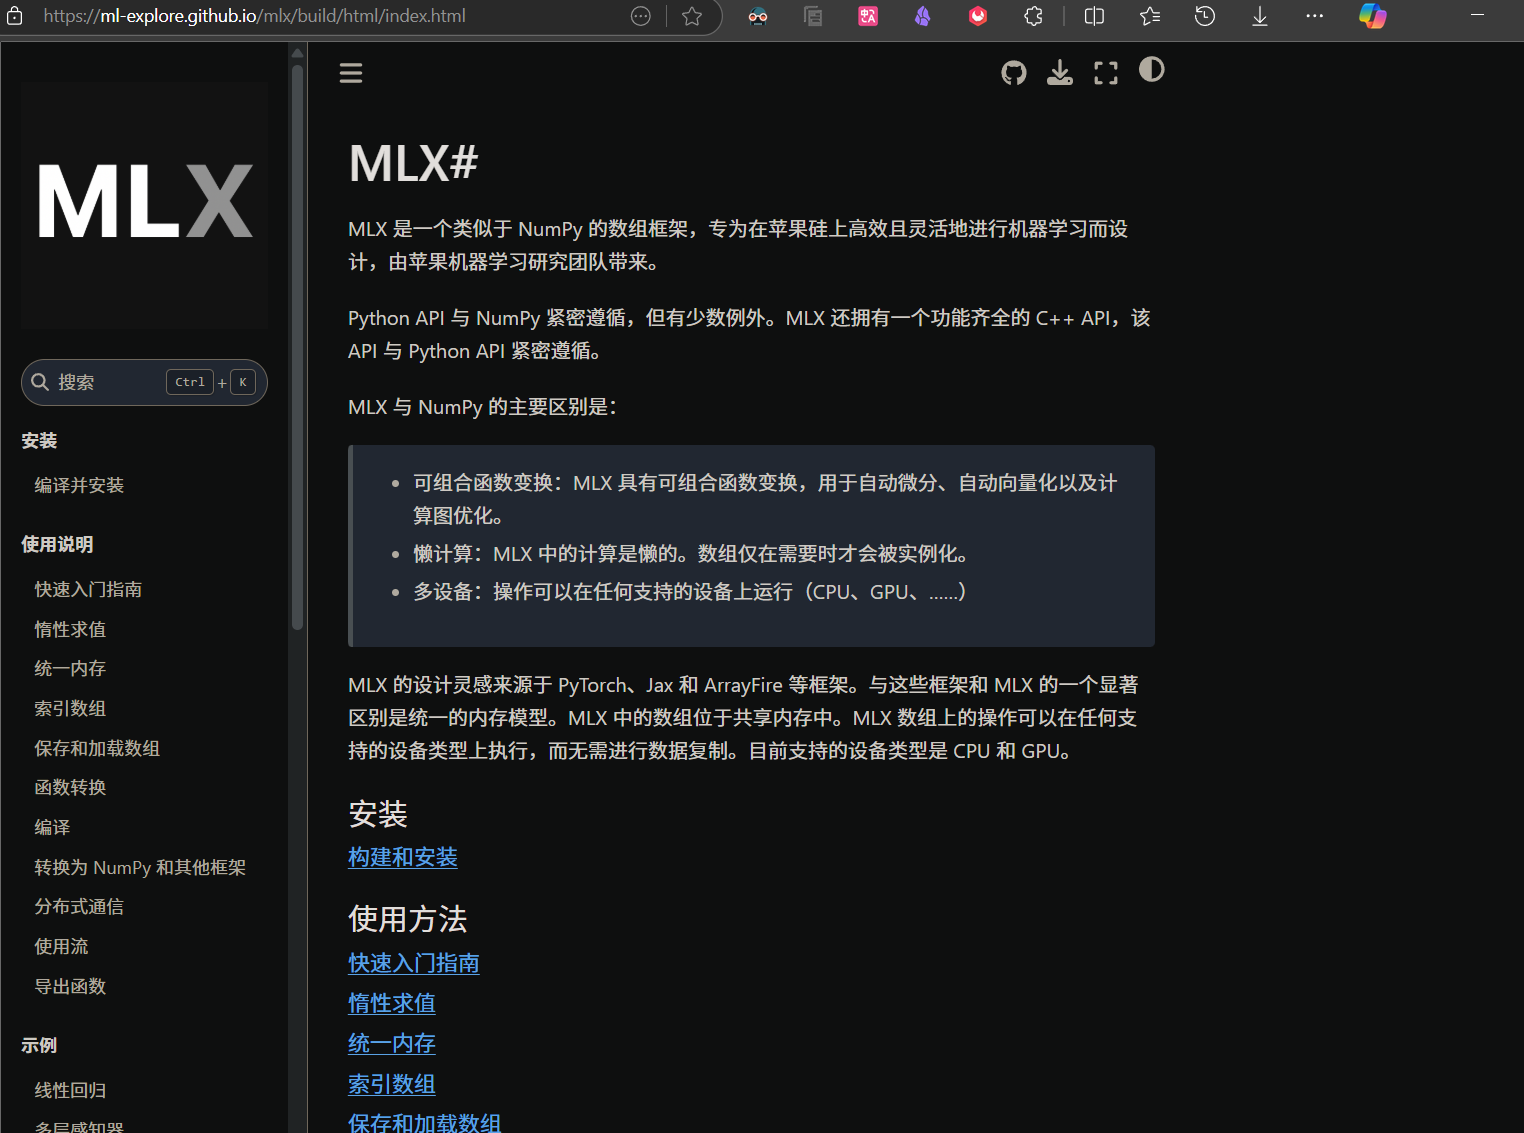Open the browser Extensions puzzle icon
The height and width of the screenshot is (1133, 1524).
[1033, 16]
